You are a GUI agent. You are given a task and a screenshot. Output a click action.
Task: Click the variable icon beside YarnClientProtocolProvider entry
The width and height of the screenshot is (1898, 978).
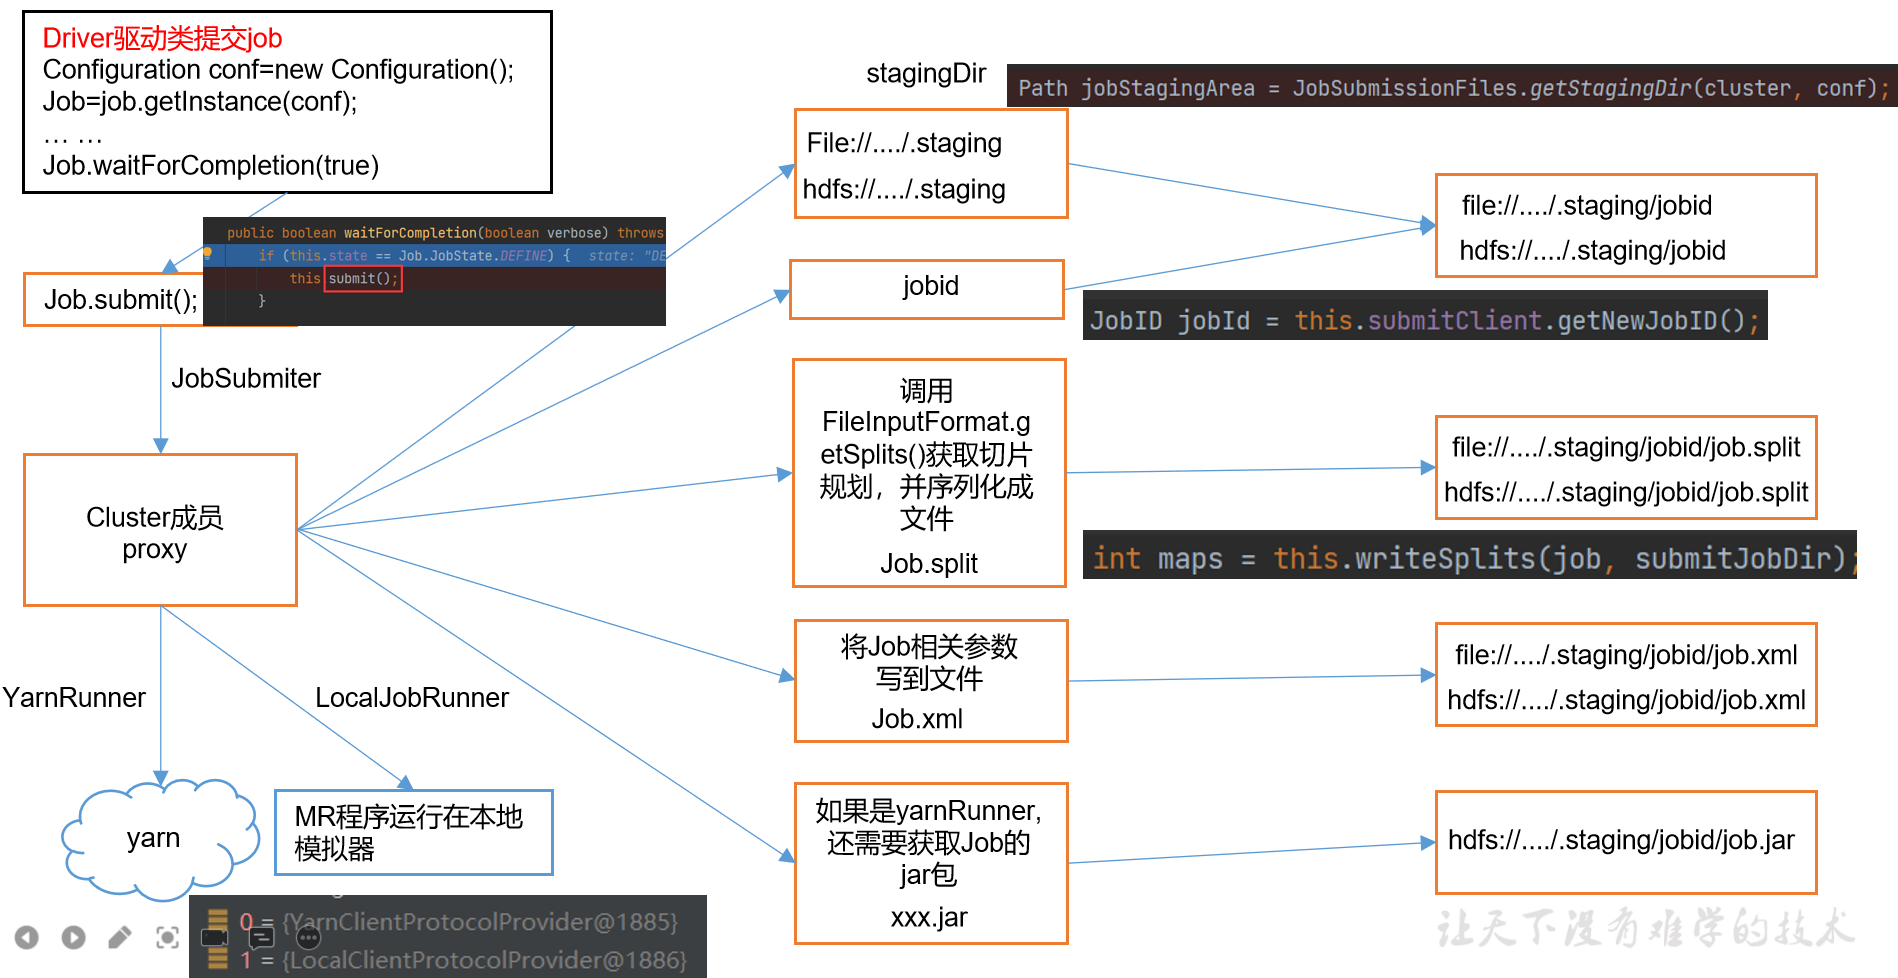(x=219, y=918)
